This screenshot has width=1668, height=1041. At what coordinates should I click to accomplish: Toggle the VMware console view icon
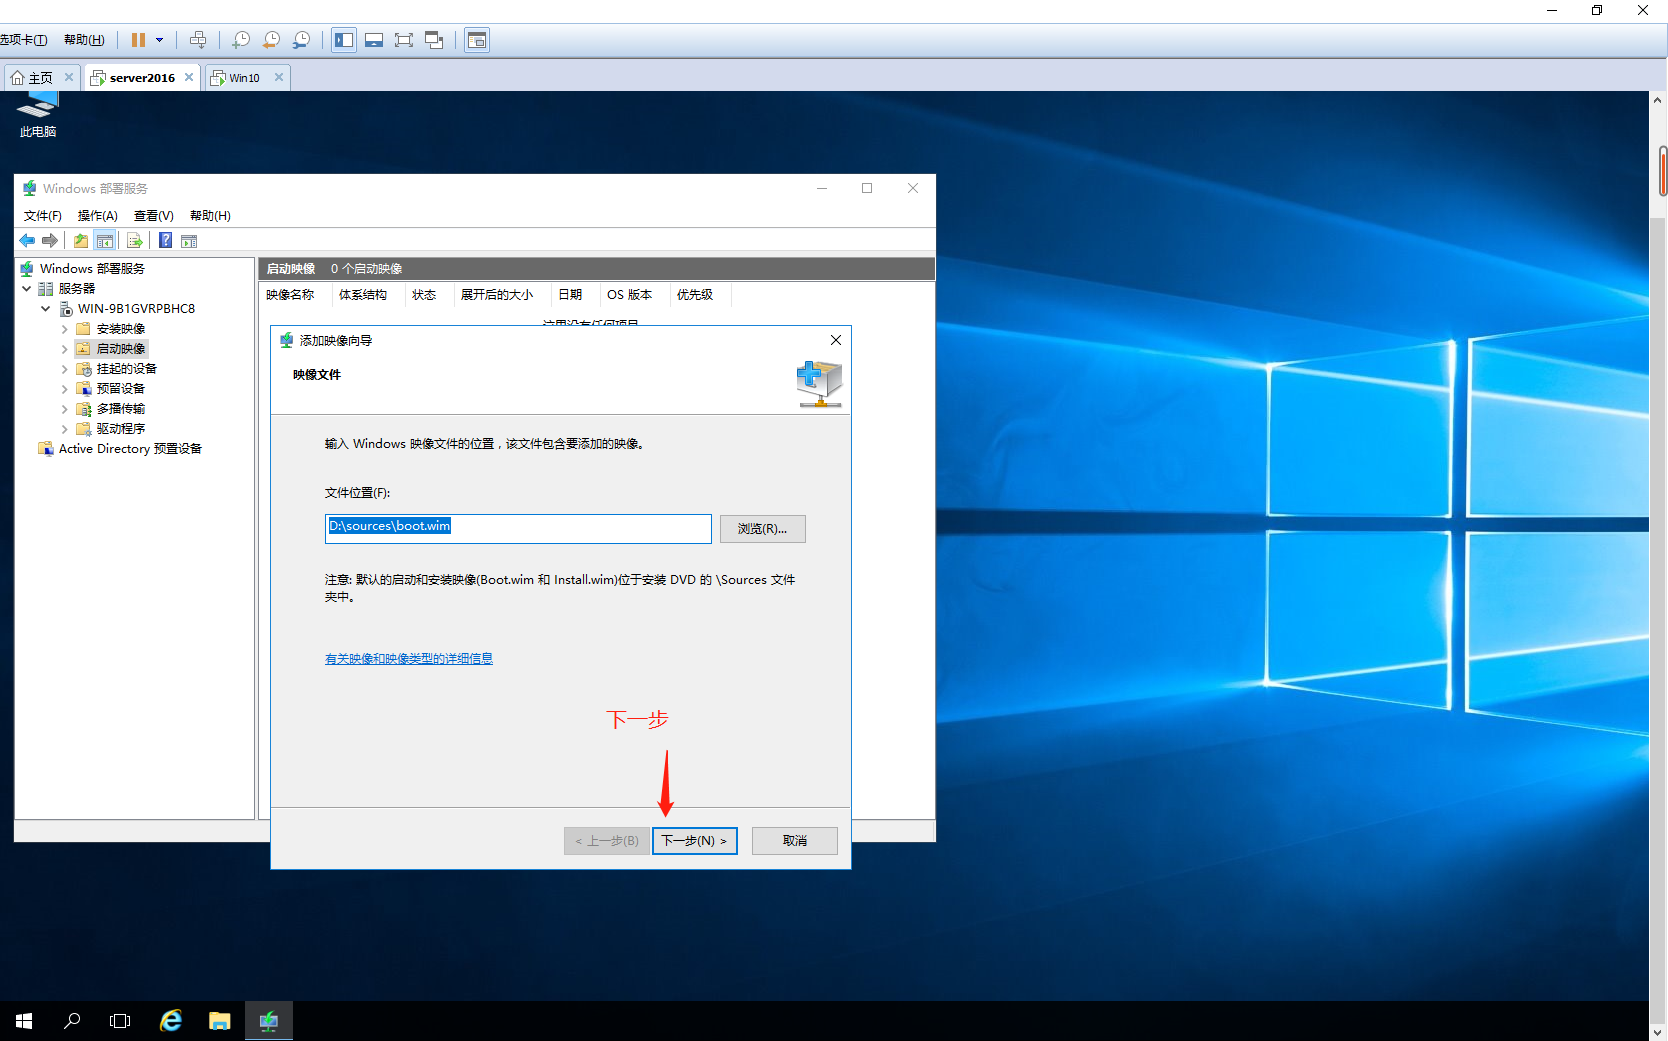point(477,40)
